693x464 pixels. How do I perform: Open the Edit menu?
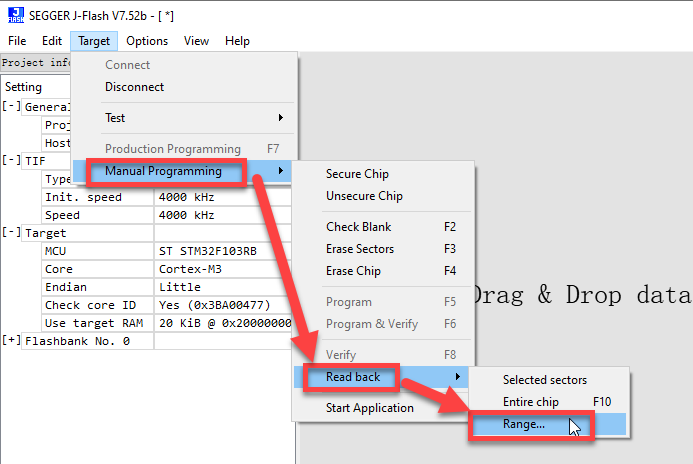click(x=52, y=41)
